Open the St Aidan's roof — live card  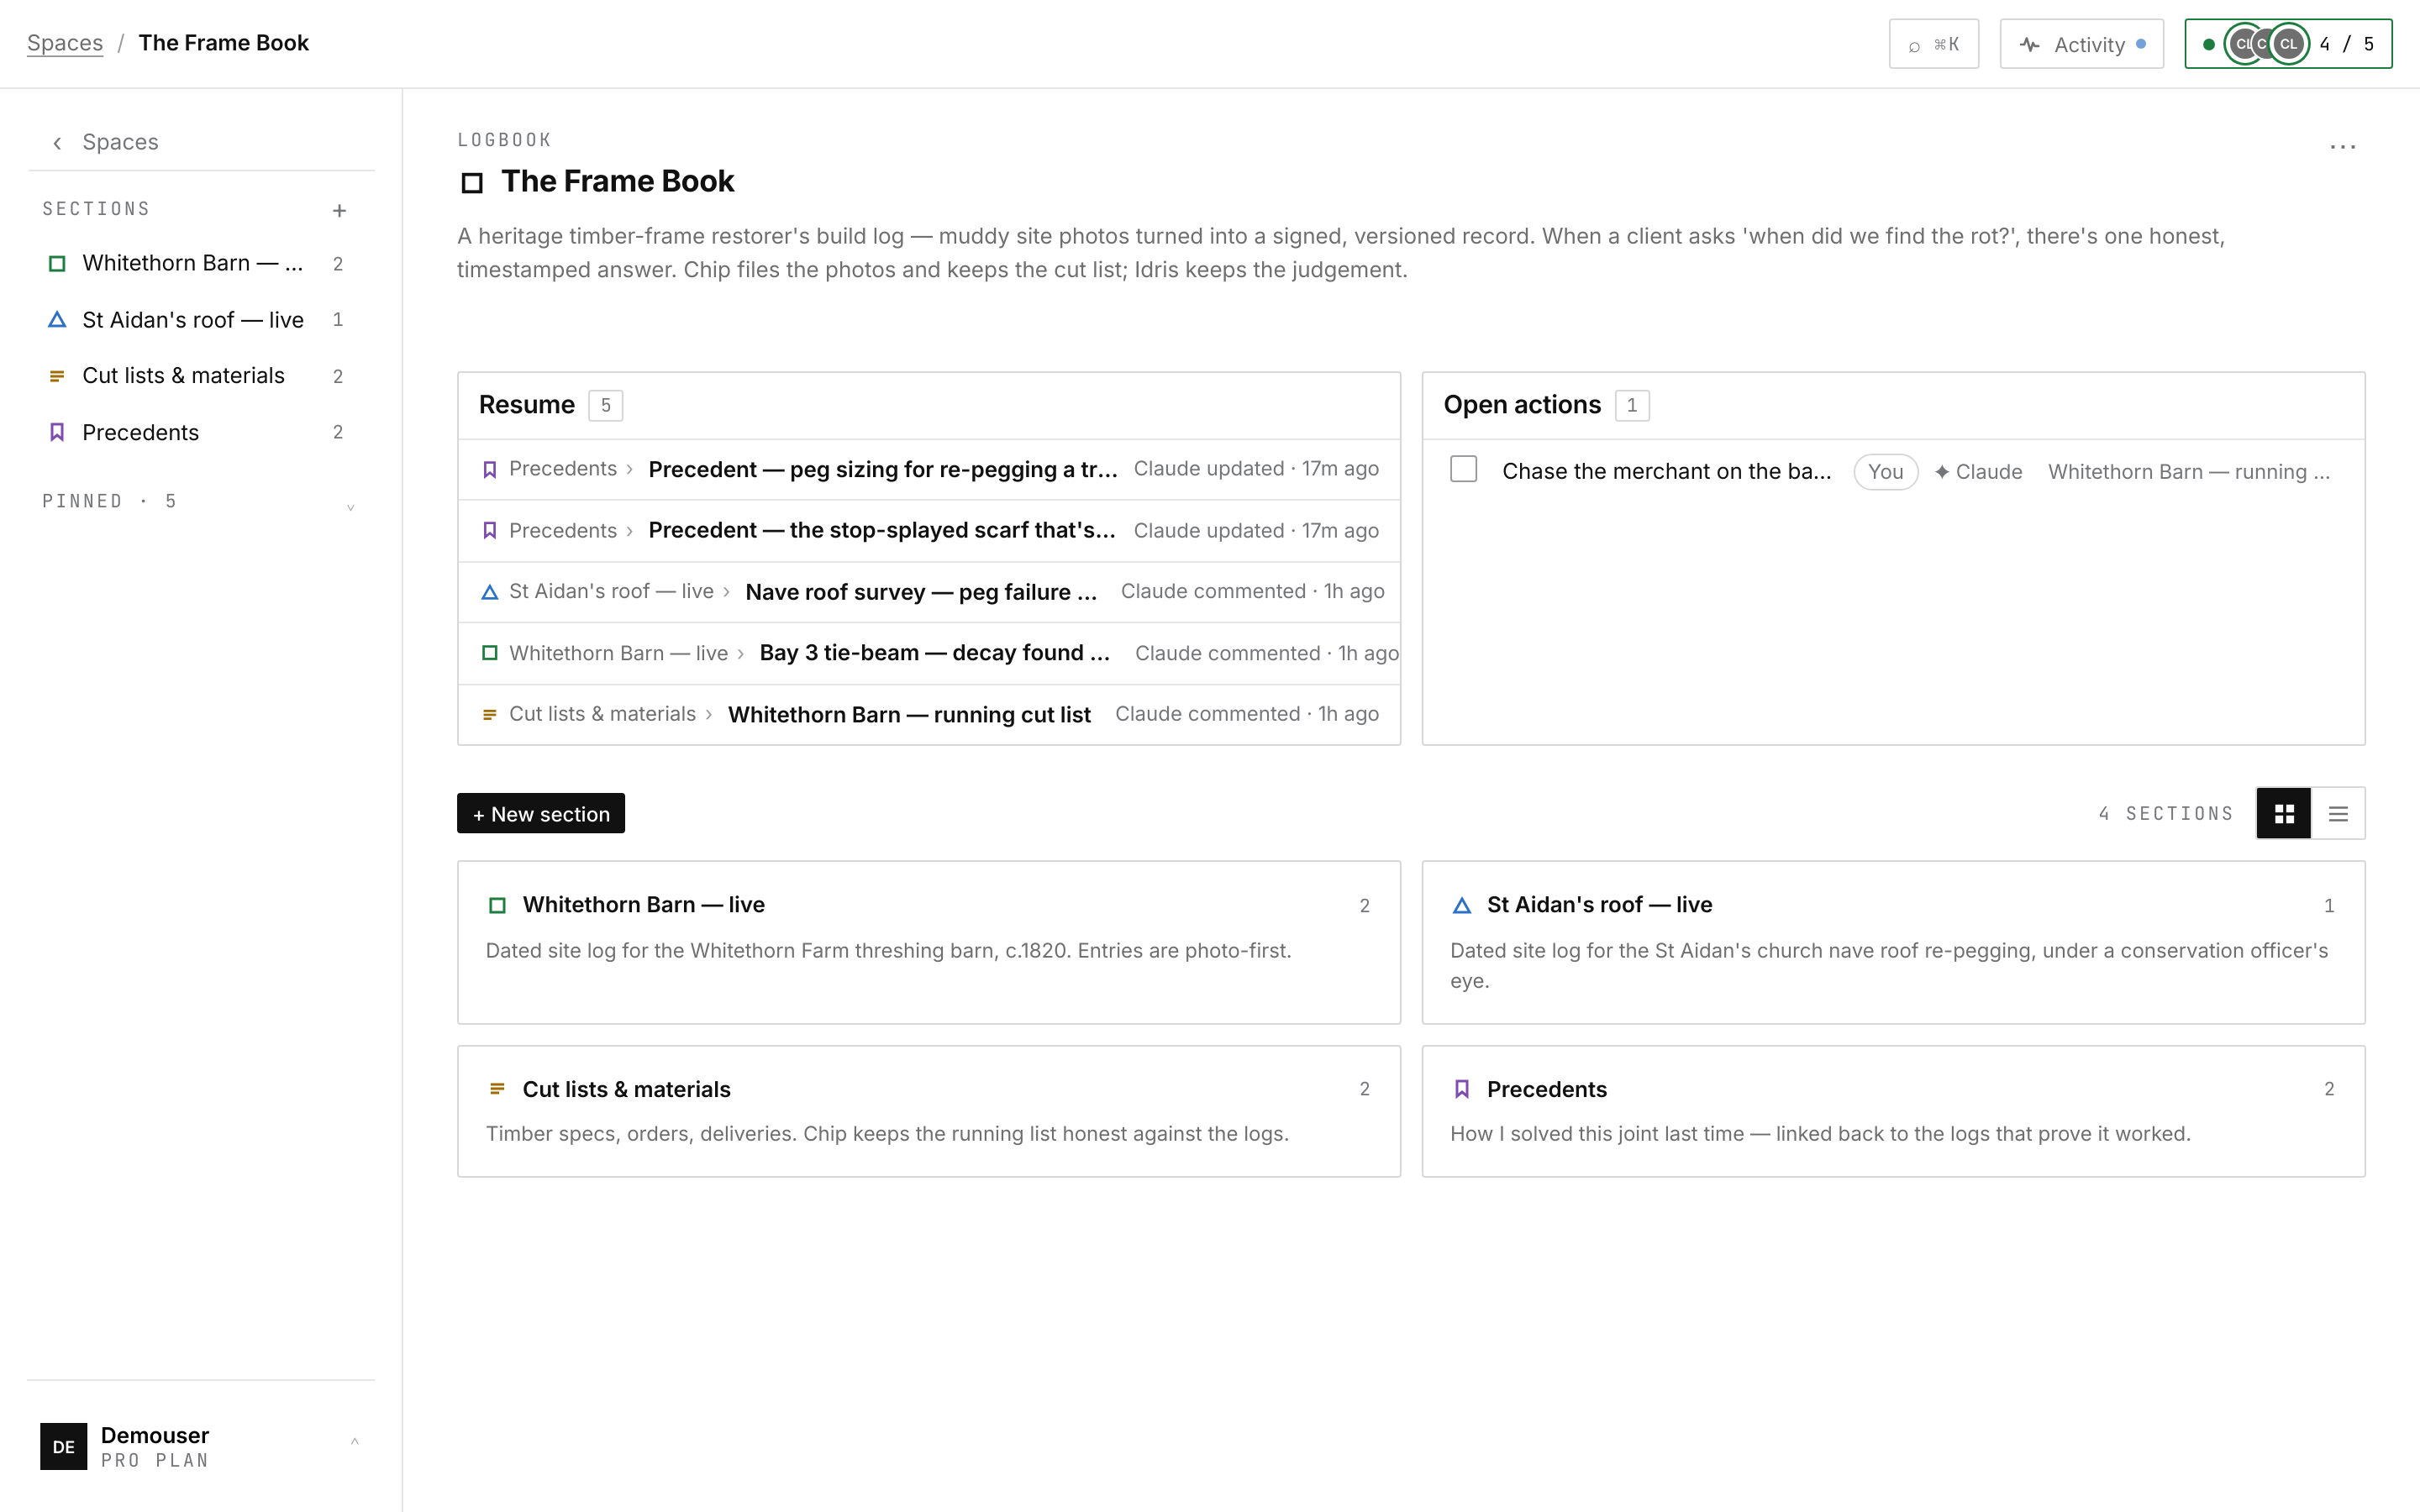[x=1893, y=942]
